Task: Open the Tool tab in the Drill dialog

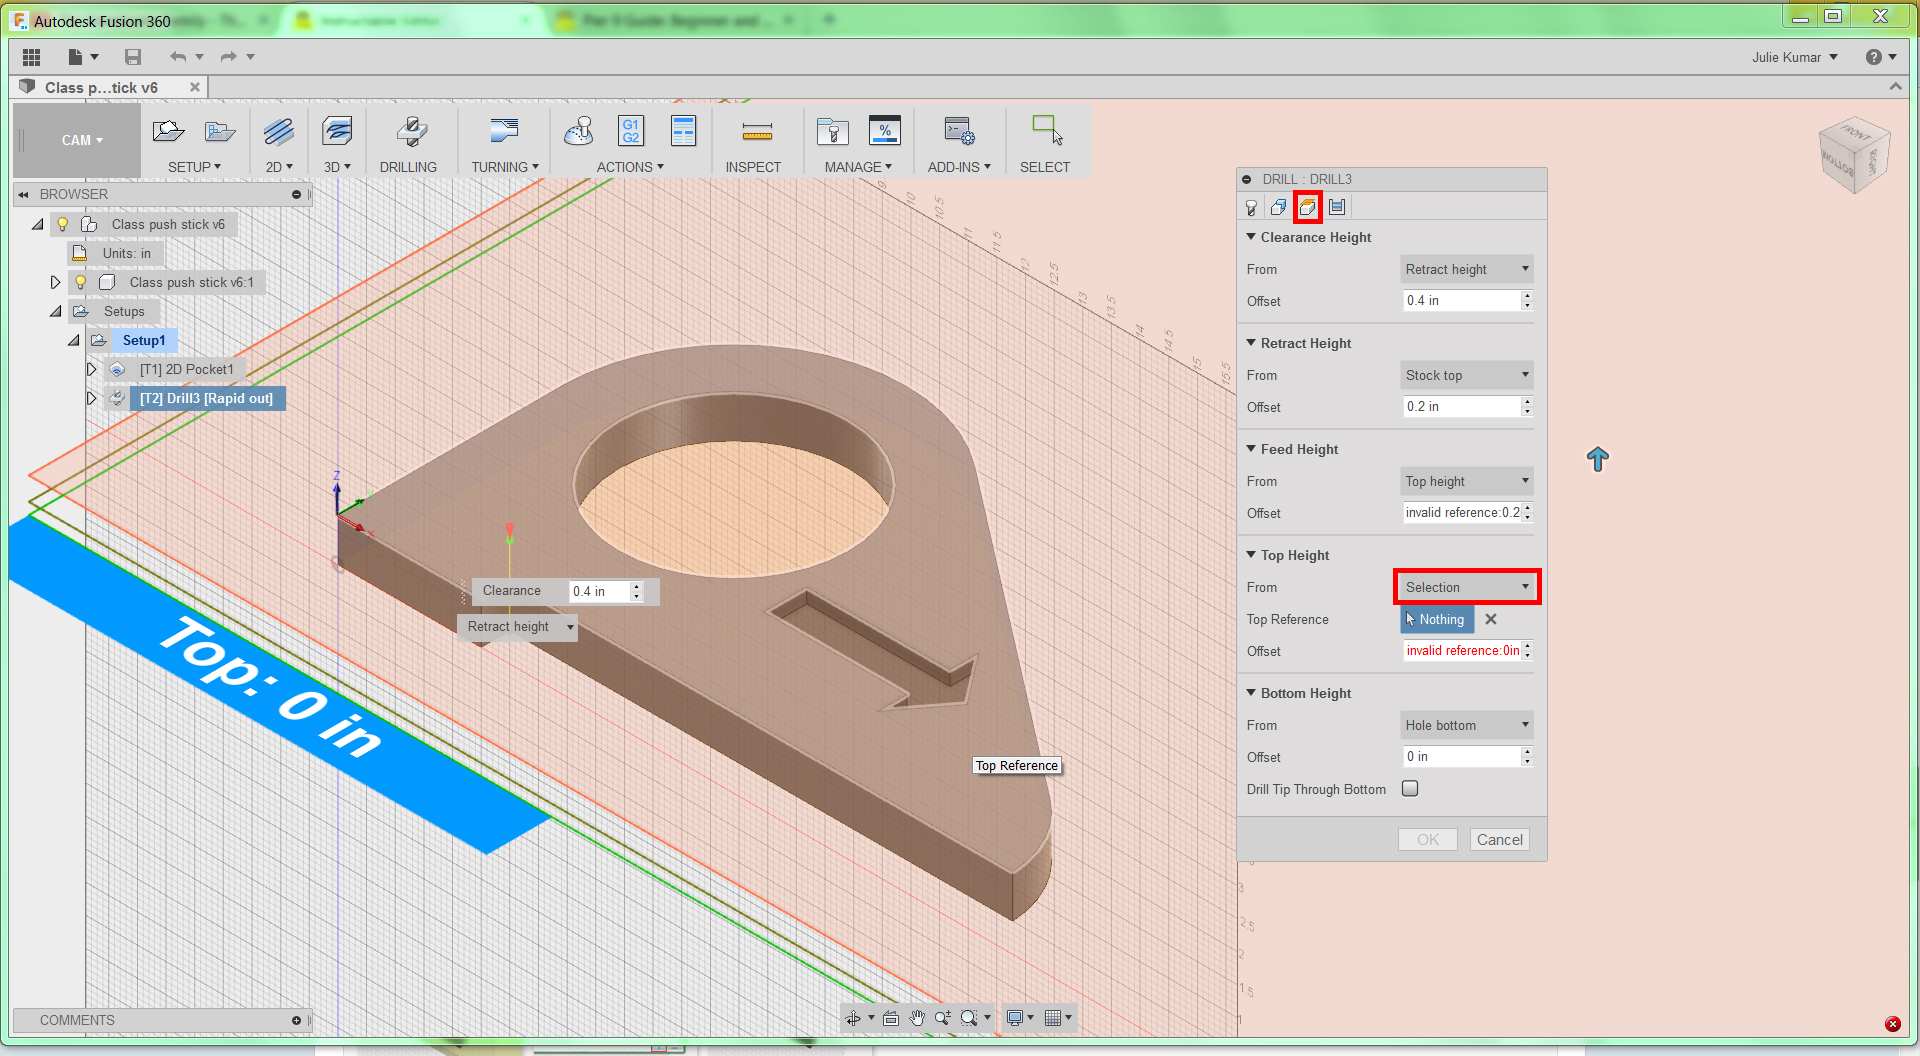Action: (x=1251, y=207)
